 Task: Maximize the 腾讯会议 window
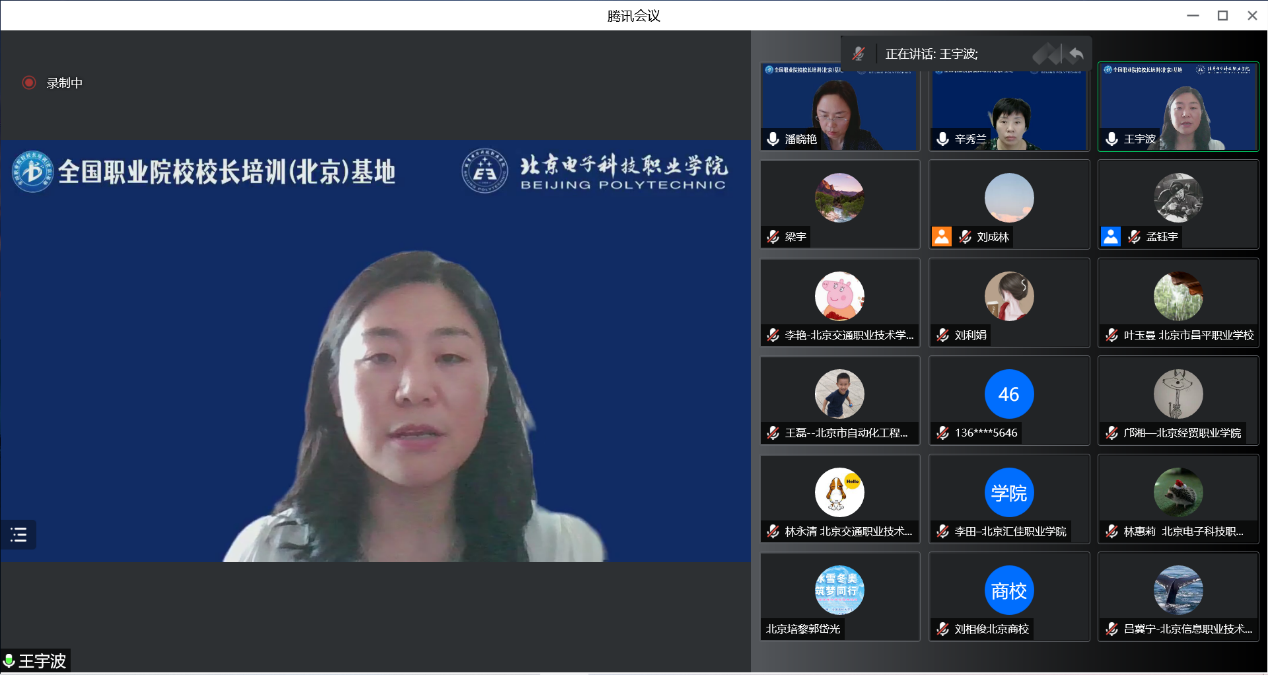click(x=1222, y=15)
